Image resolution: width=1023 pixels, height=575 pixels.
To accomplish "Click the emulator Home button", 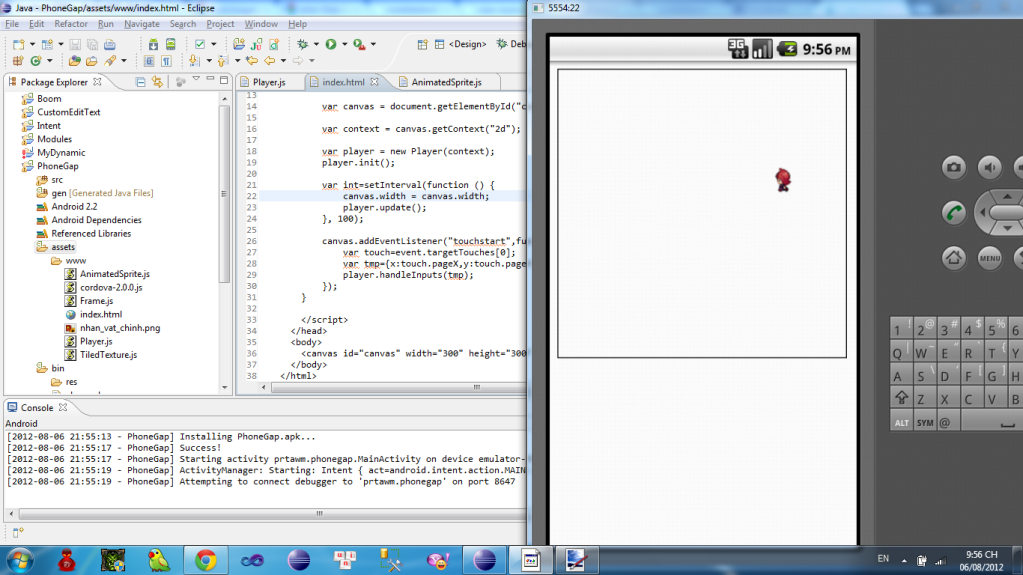I will point(953,257).
